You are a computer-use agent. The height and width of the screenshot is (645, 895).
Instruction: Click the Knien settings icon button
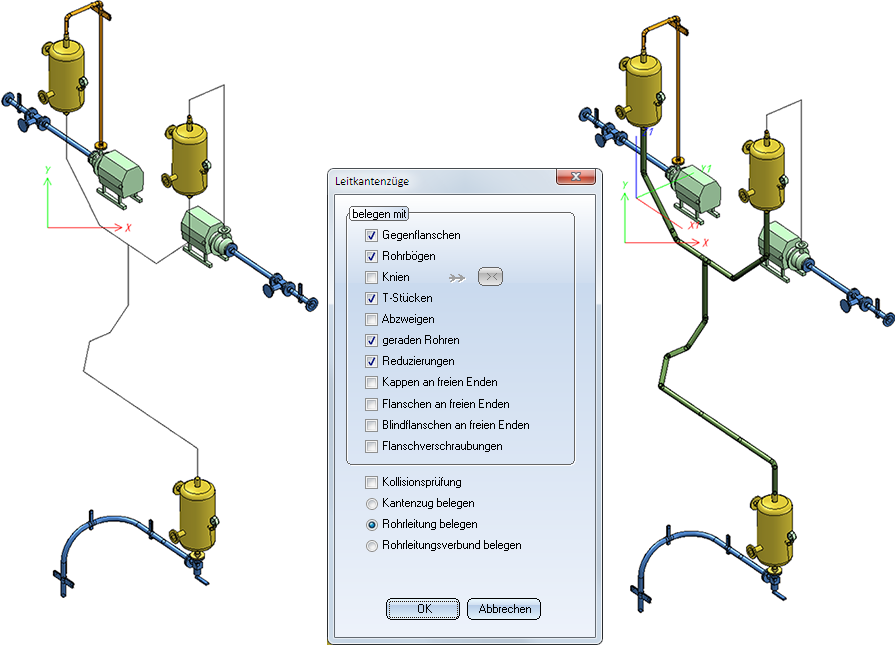click(490, 277)
